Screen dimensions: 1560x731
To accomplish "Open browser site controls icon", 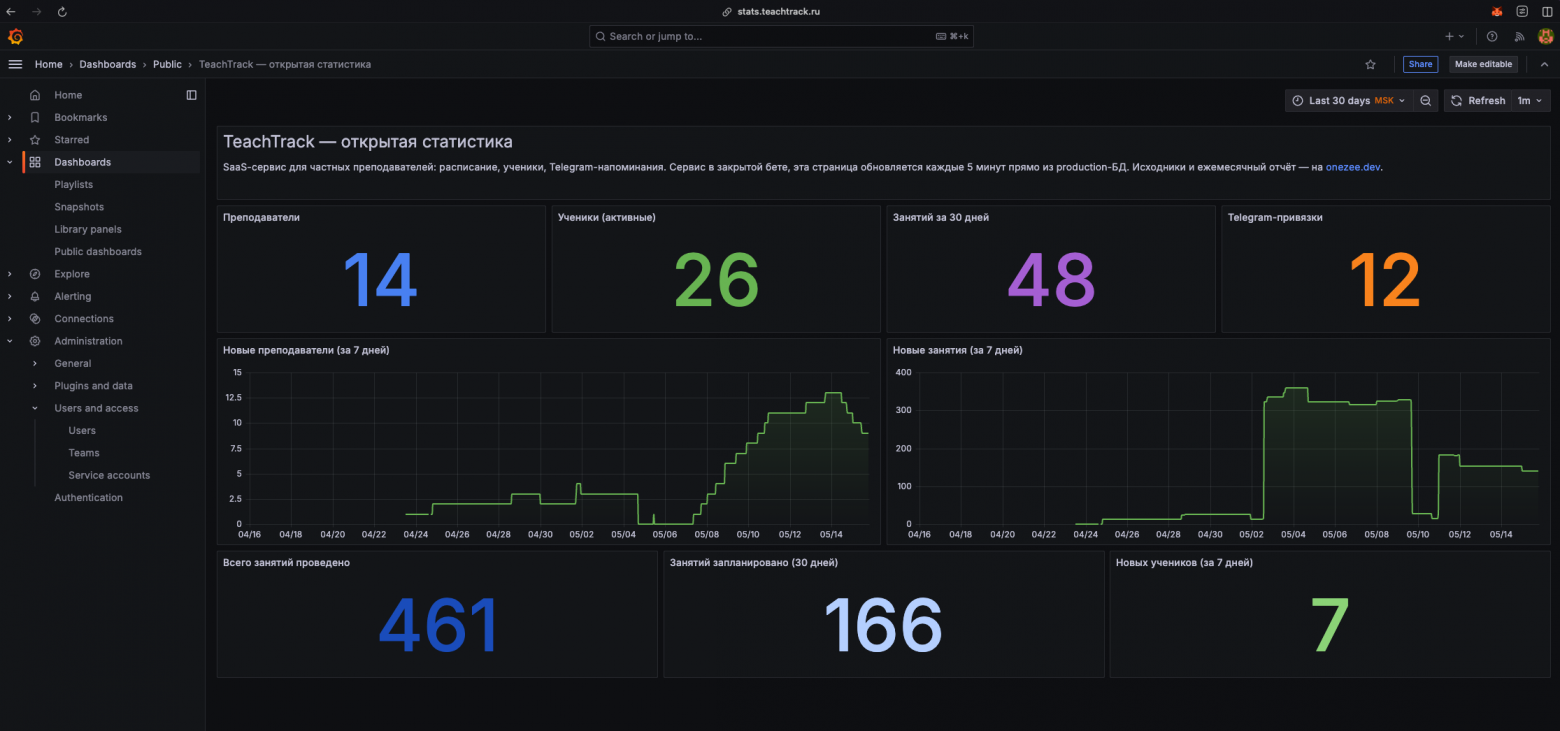I will pyautogui.click(x=1522, y=11).
